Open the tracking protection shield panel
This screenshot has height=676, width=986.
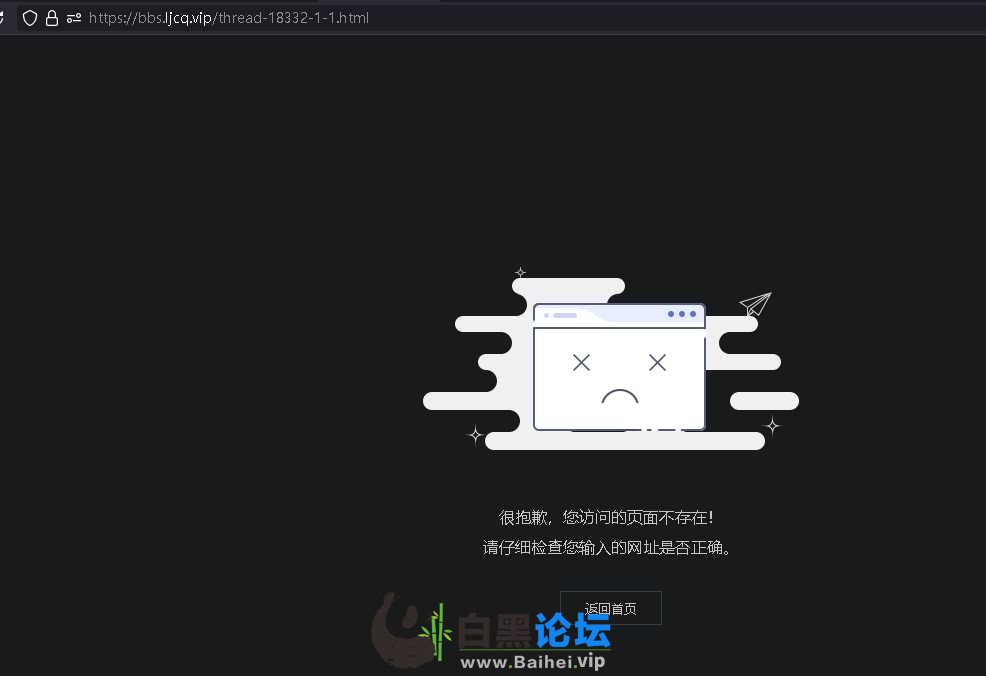click(x=30, y=17)
